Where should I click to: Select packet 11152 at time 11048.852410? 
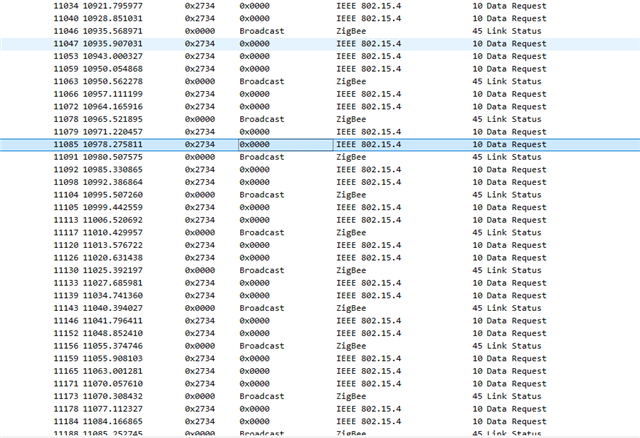pos(320,333)
